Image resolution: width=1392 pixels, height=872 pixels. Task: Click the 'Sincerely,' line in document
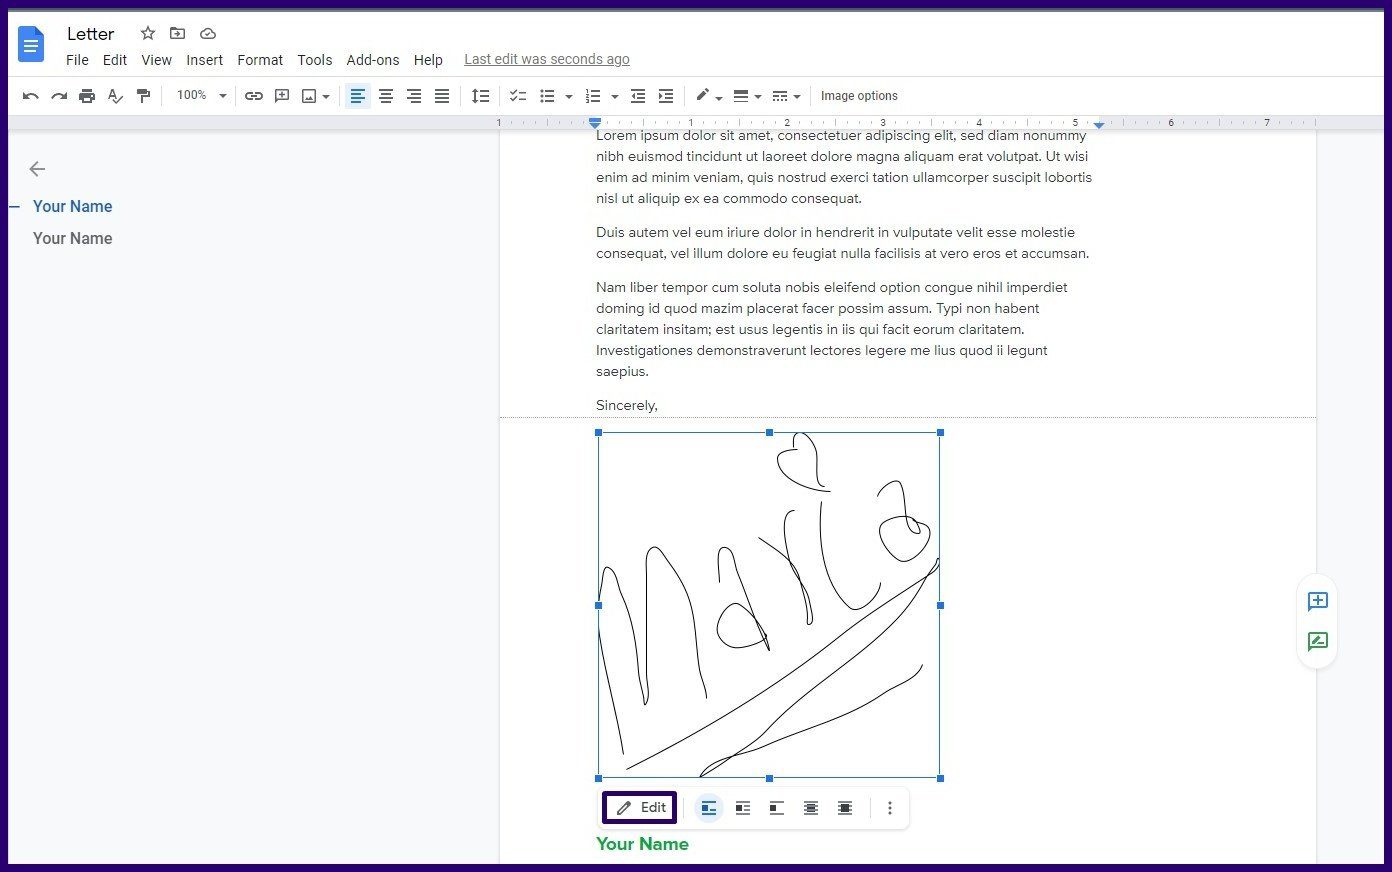627,405
